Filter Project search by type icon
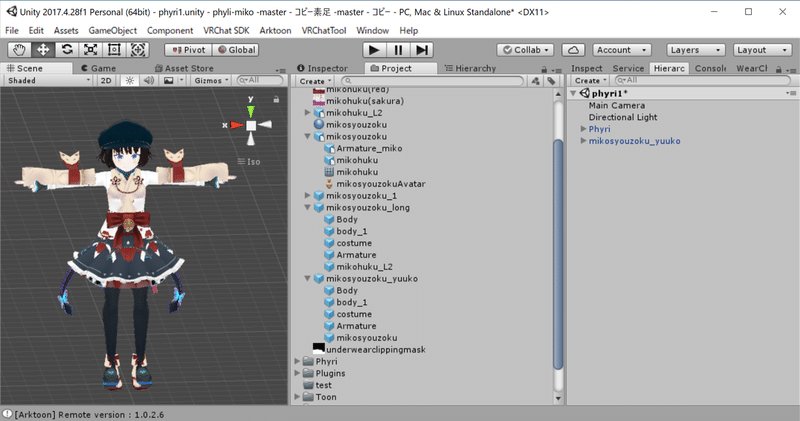The width and height of the screenshot is (800, 421). coord(535,81)
